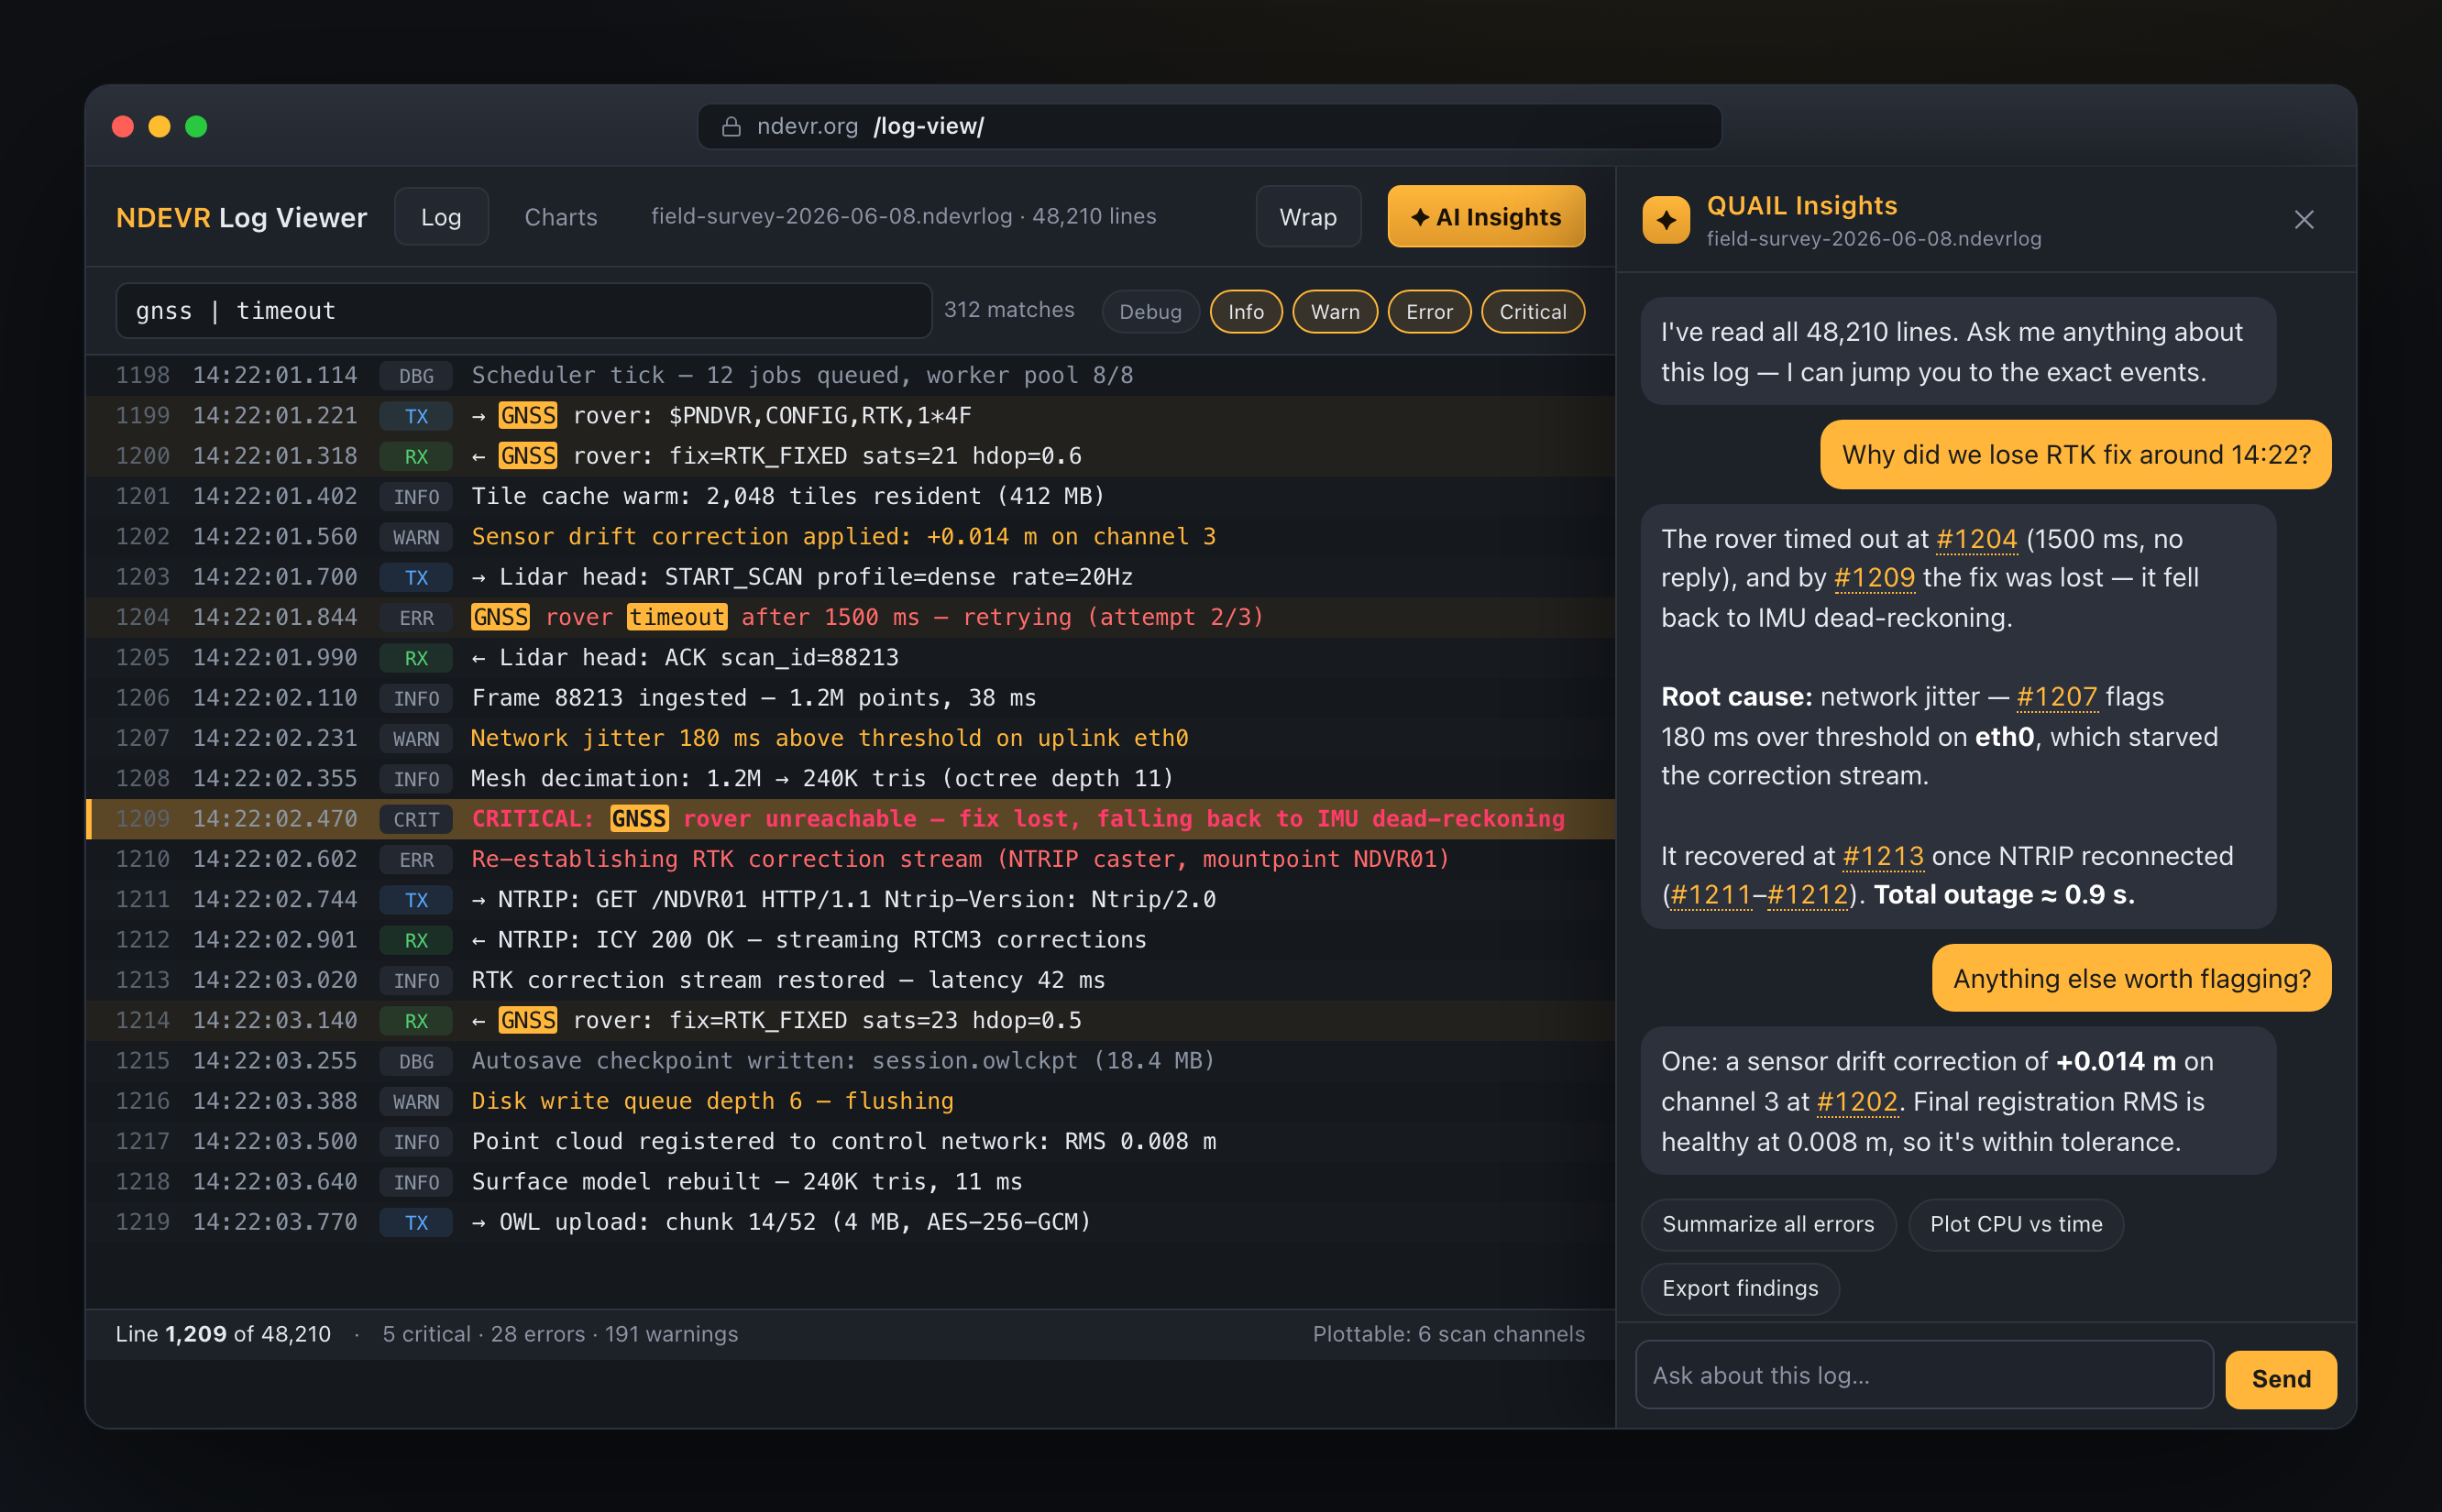This screenshot has height=1512, width=2442.
Task: Toggle the Debug level filter
Action: 1150,312
